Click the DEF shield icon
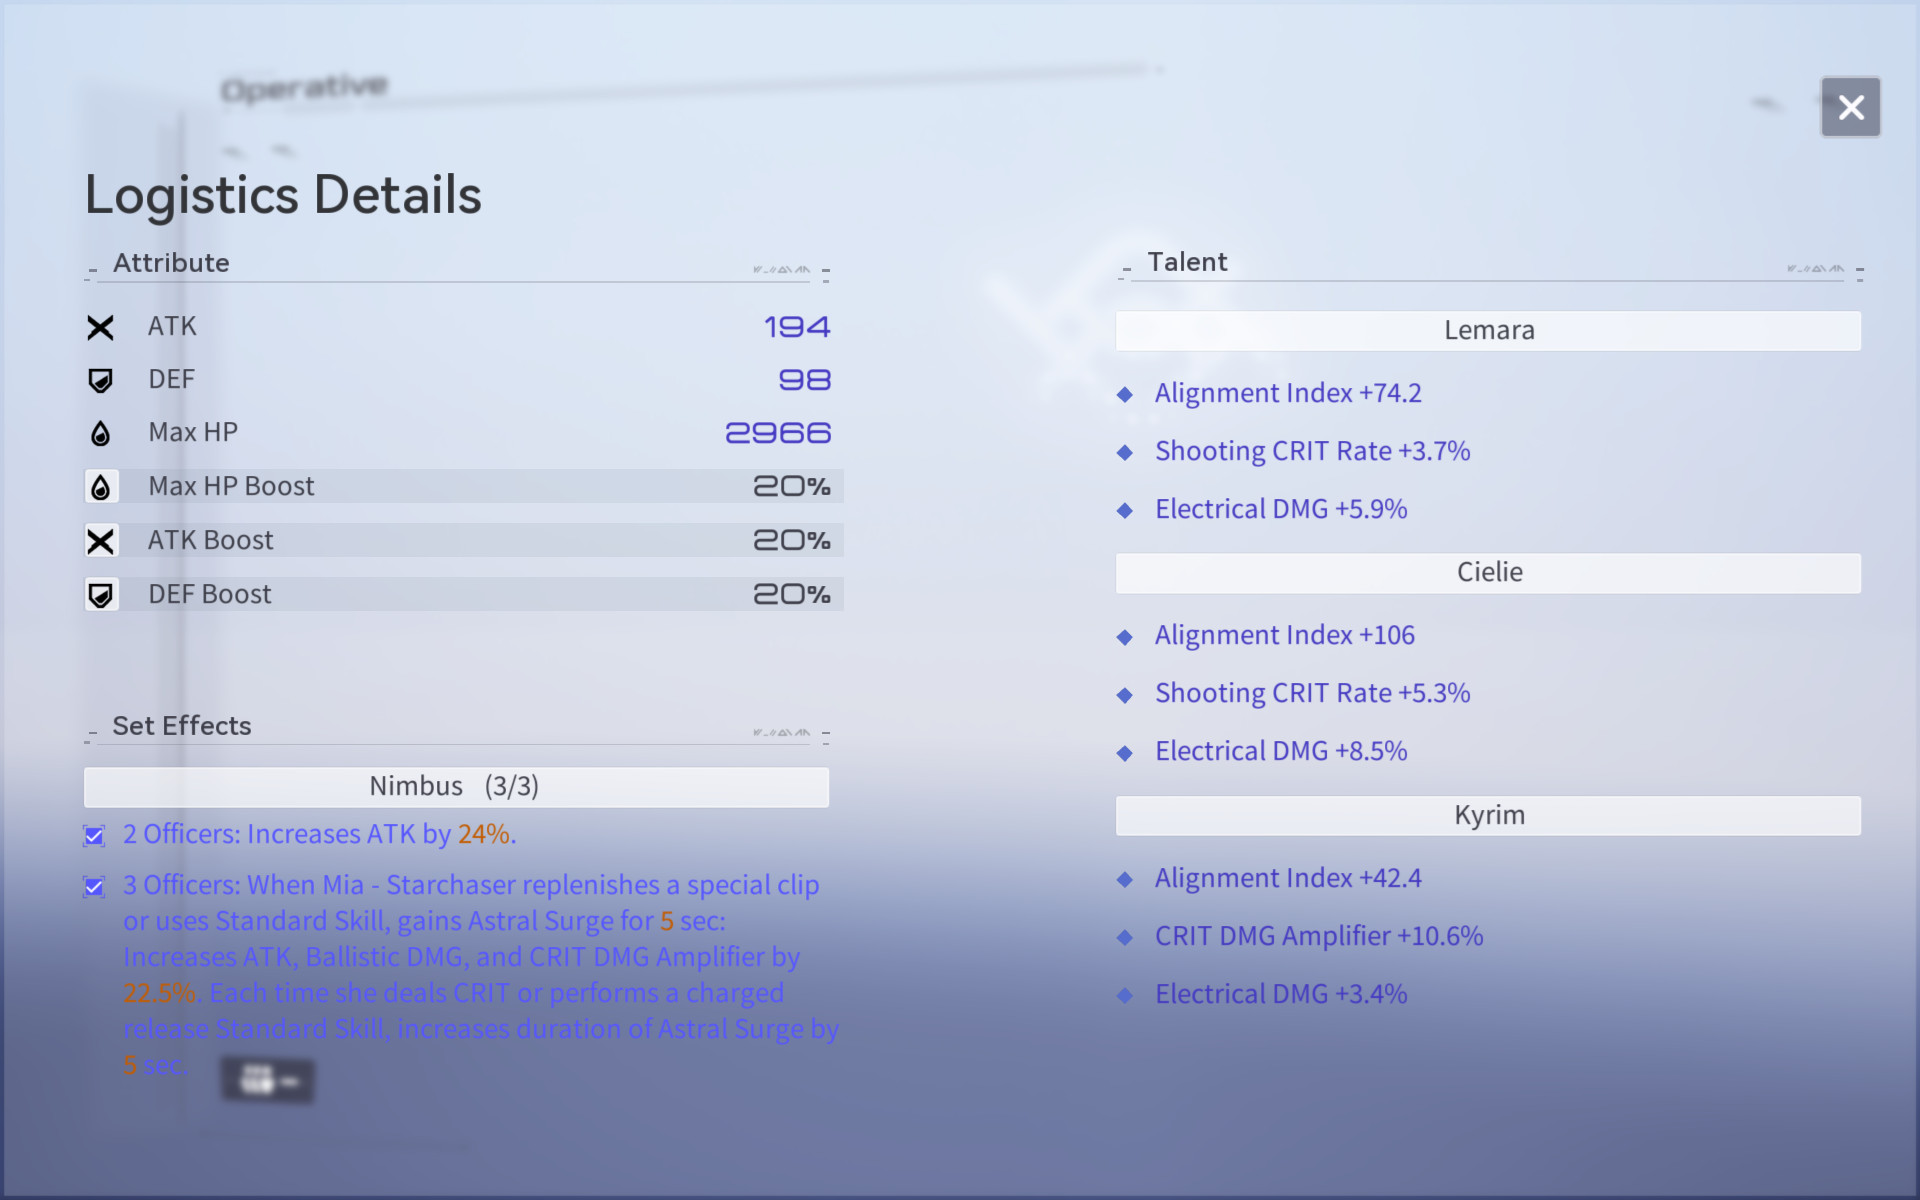Screen dimensions: 1920x1200 coord(100,380)
